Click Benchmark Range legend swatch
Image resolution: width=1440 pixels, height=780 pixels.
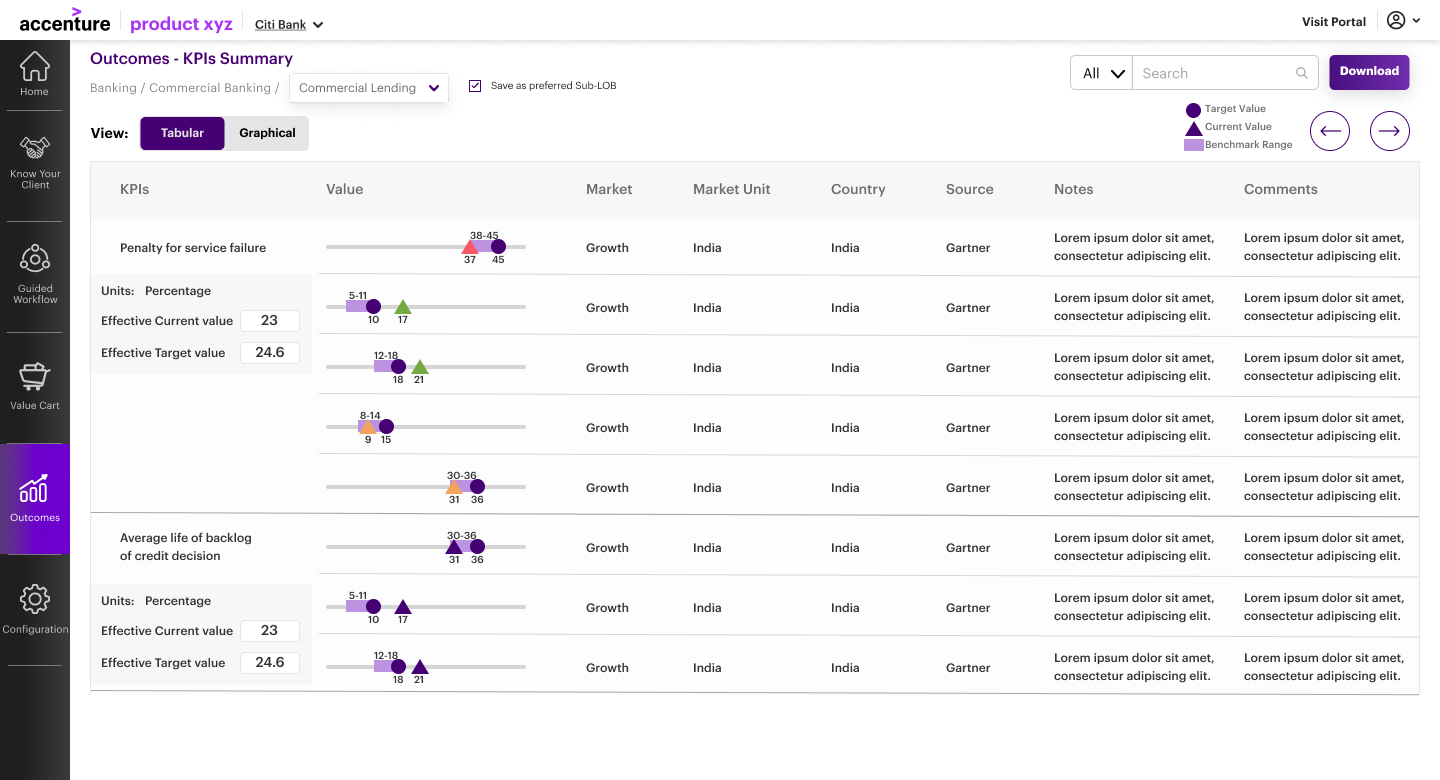[1193, 145]
